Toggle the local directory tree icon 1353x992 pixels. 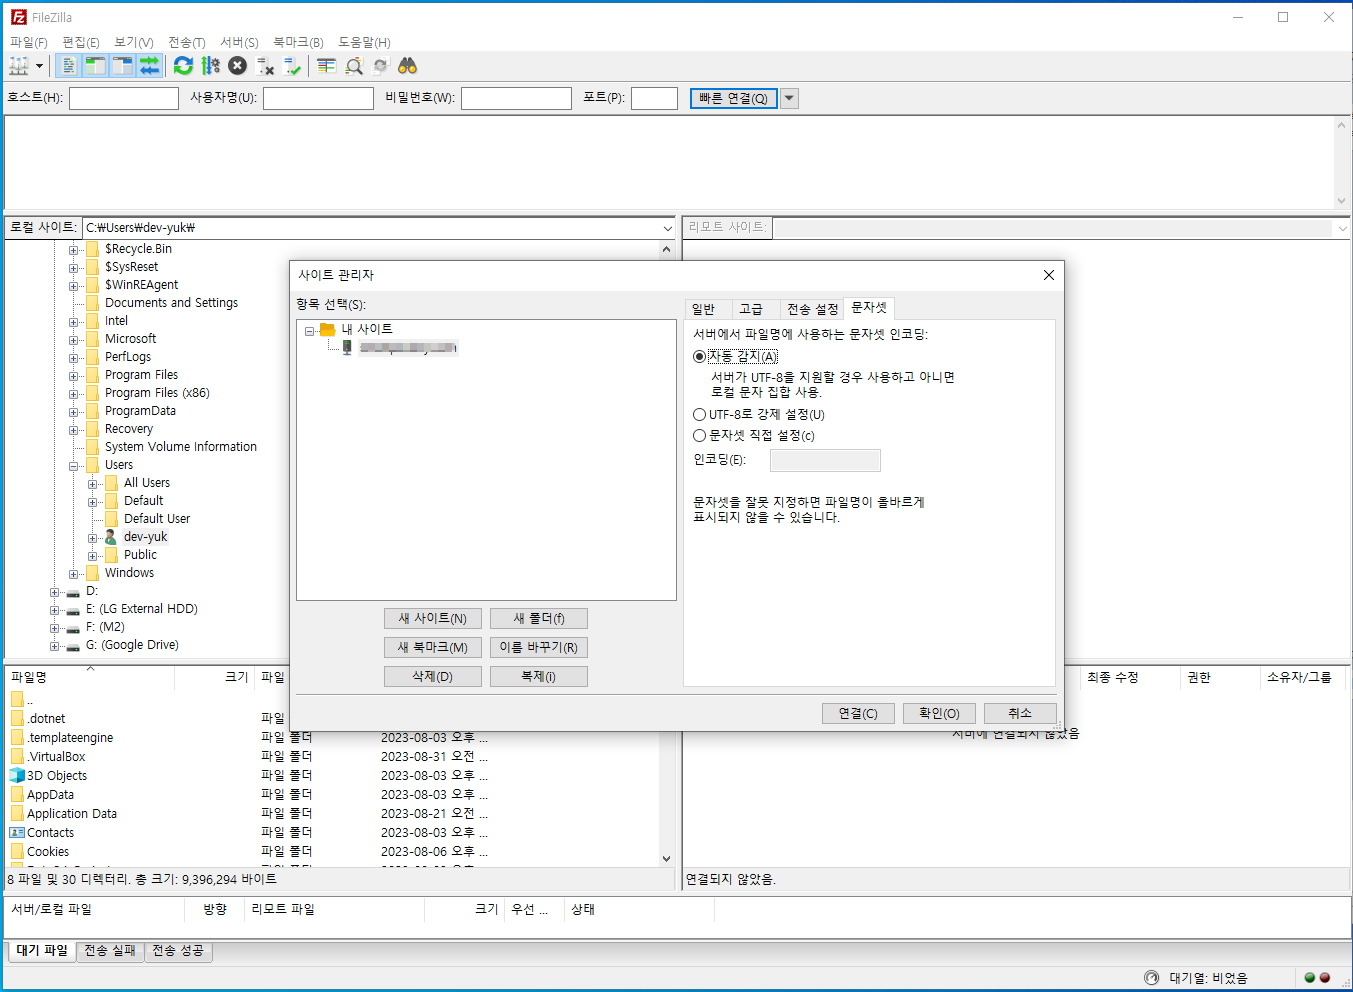(95, 66)
